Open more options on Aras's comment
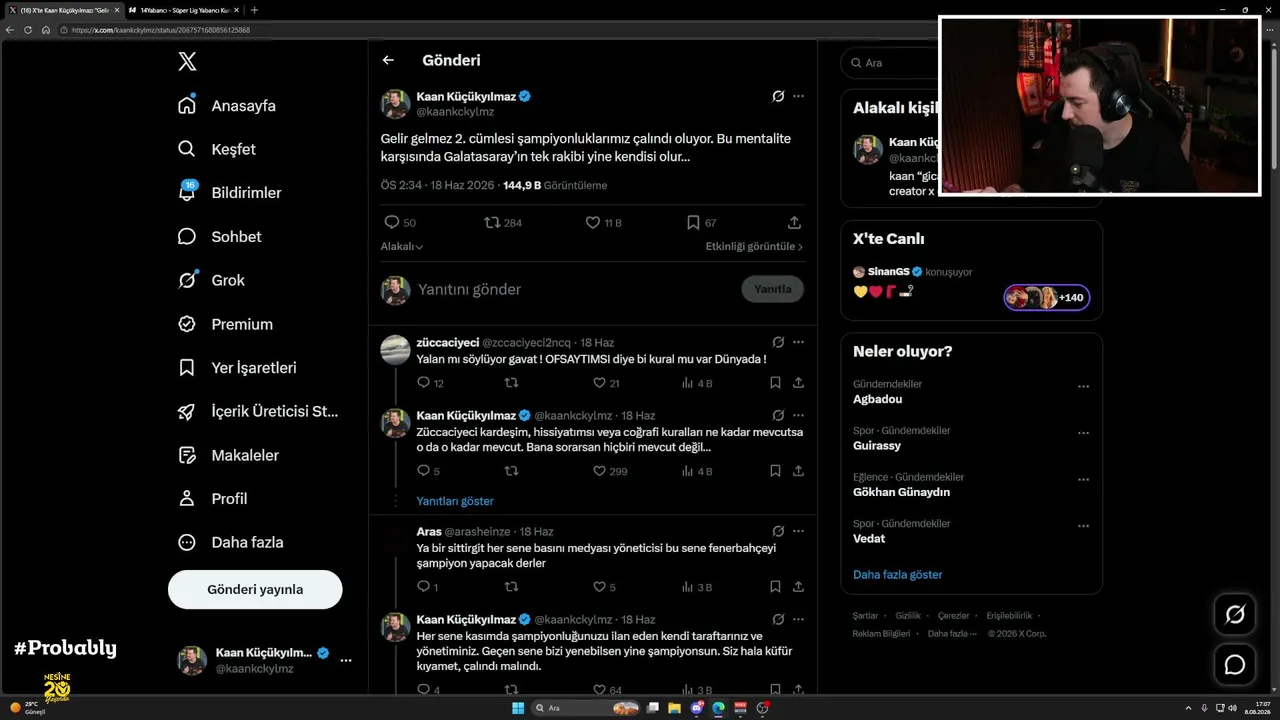The image size is (1280, 720). (798, 531)
